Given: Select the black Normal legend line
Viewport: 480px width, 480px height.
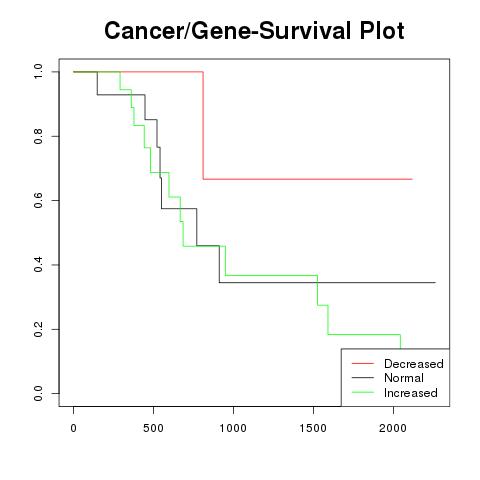Looking at the screenshot, I should [363, 378].
